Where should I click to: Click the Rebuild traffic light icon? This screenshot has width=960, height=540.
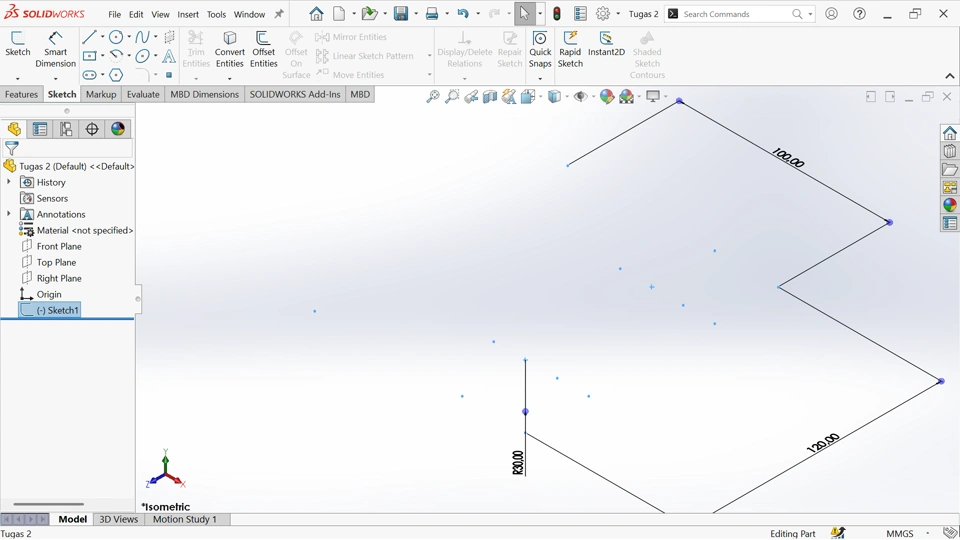[x=557, y=13]
